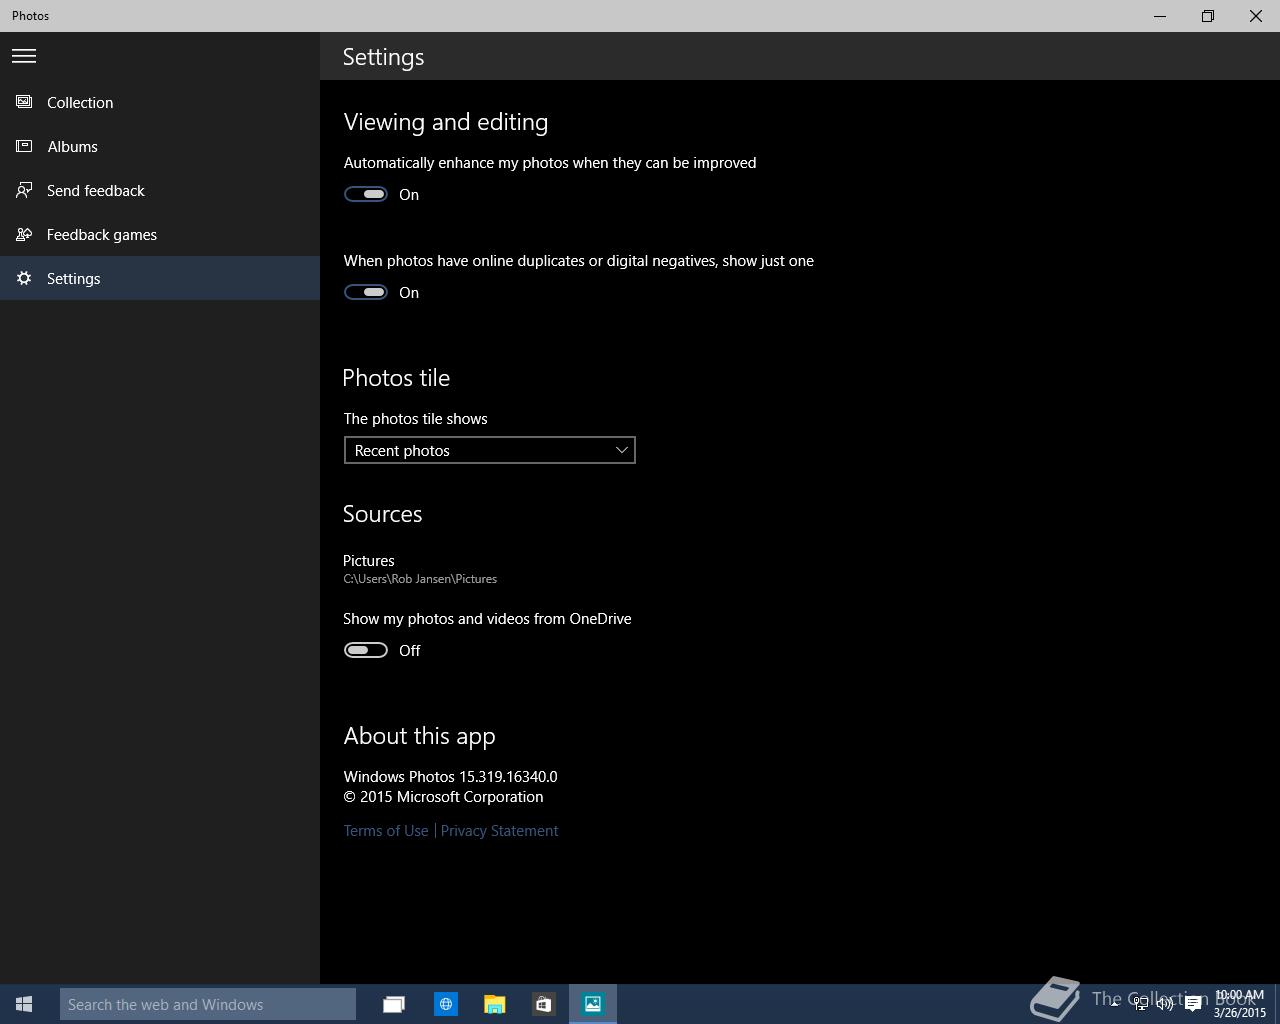Image resolution: width=1280 pixels, height=1024 pixels.
Task: Go to Feedback games in sidebar
Action: point(102,234)
